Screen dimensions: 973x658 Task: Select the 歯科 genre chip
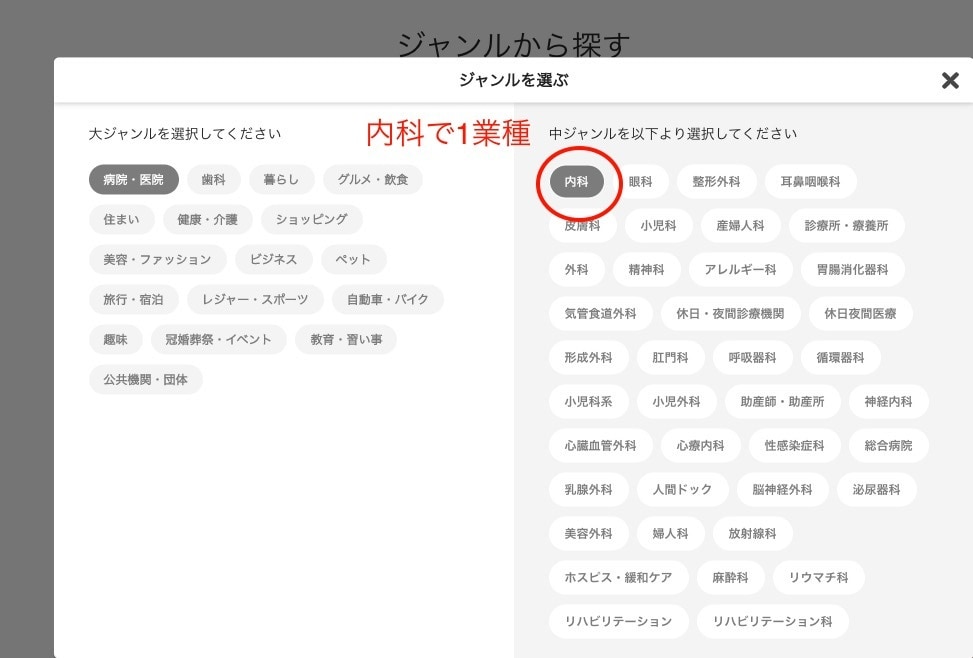pyautogui.click(x=213, y=179)
